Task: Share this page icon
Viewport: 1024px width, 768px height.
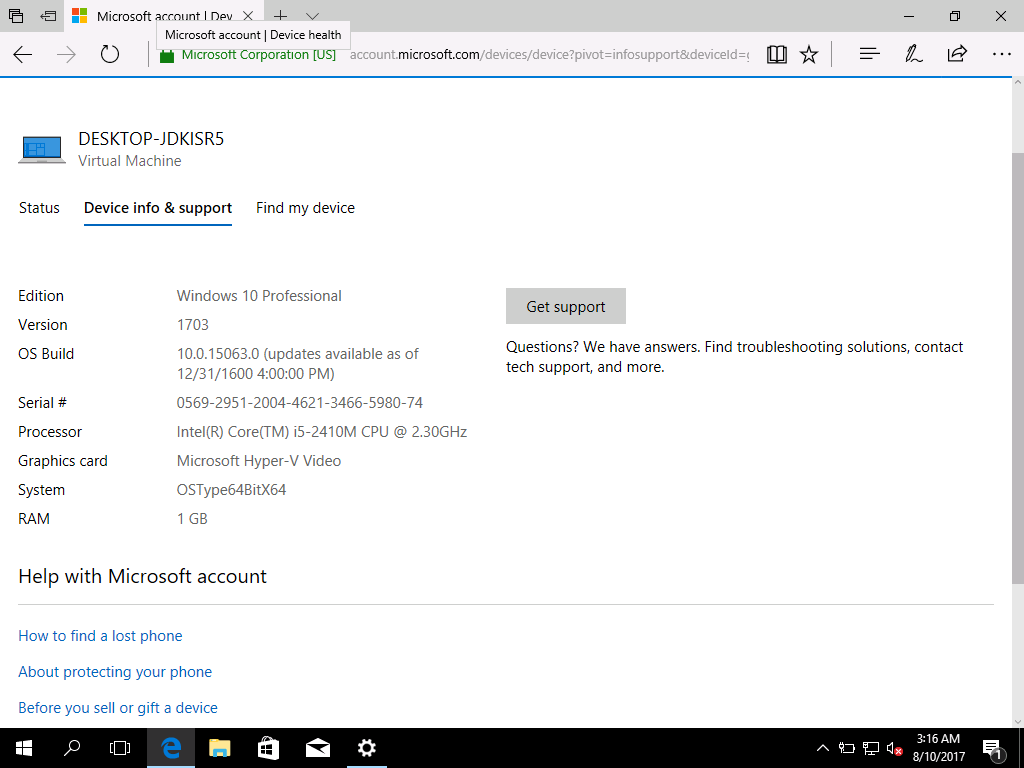Action: [x=957, y=54]
